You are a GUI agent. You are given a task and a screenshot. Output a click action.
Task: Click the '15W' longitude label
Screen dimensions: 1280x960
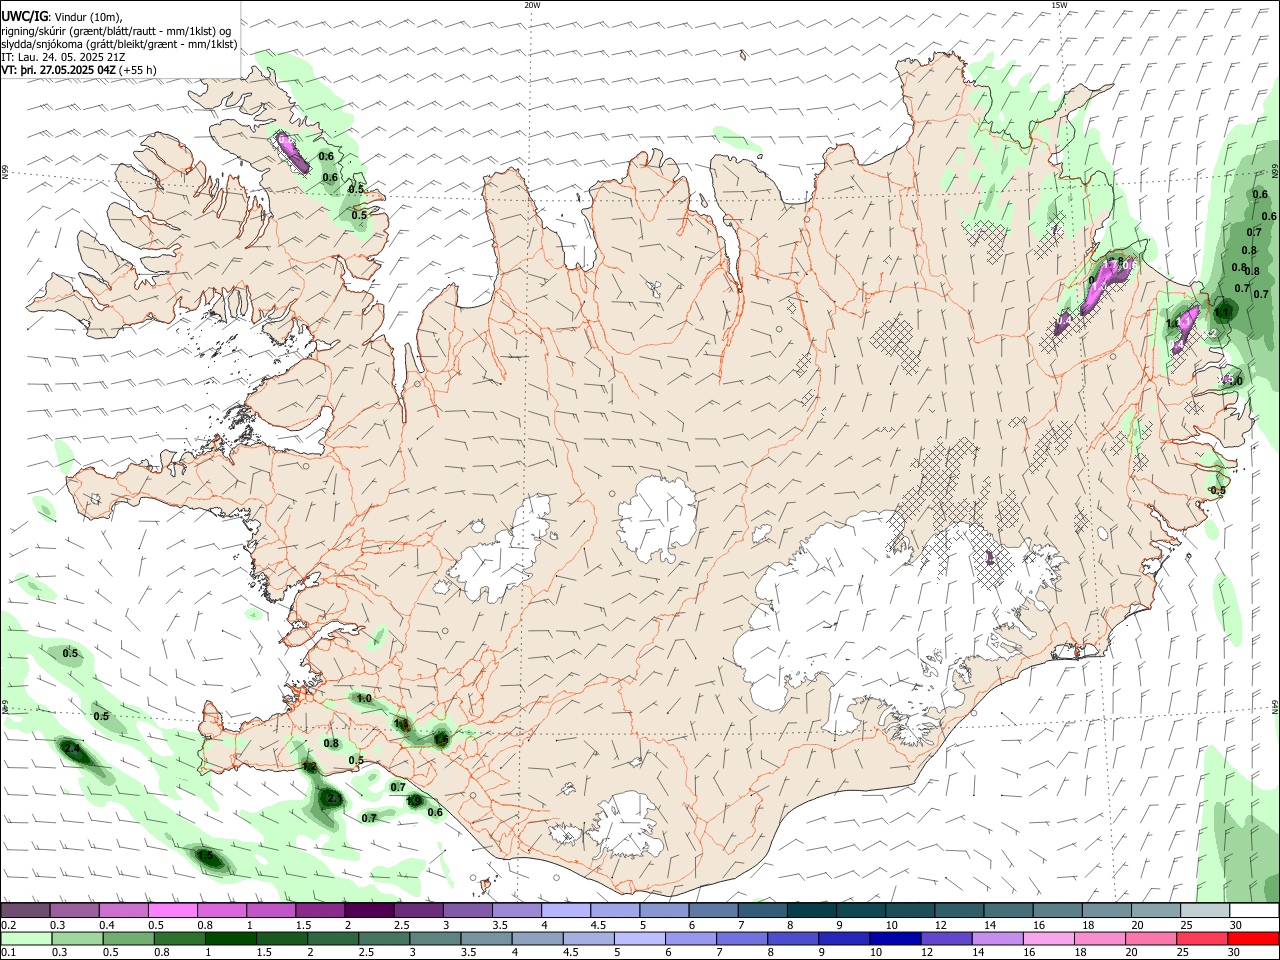[x=1059, y=5]
